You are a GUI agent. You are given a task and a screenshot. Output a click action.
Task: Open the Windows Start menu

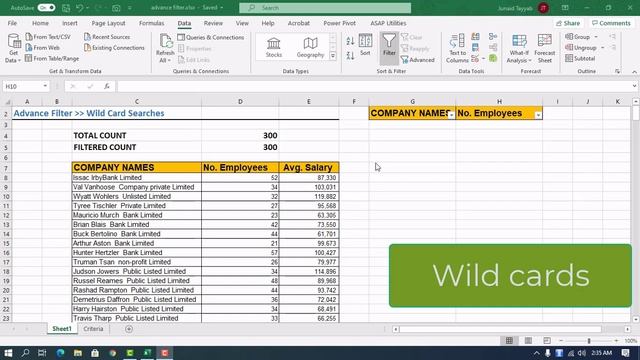point(8,353)
